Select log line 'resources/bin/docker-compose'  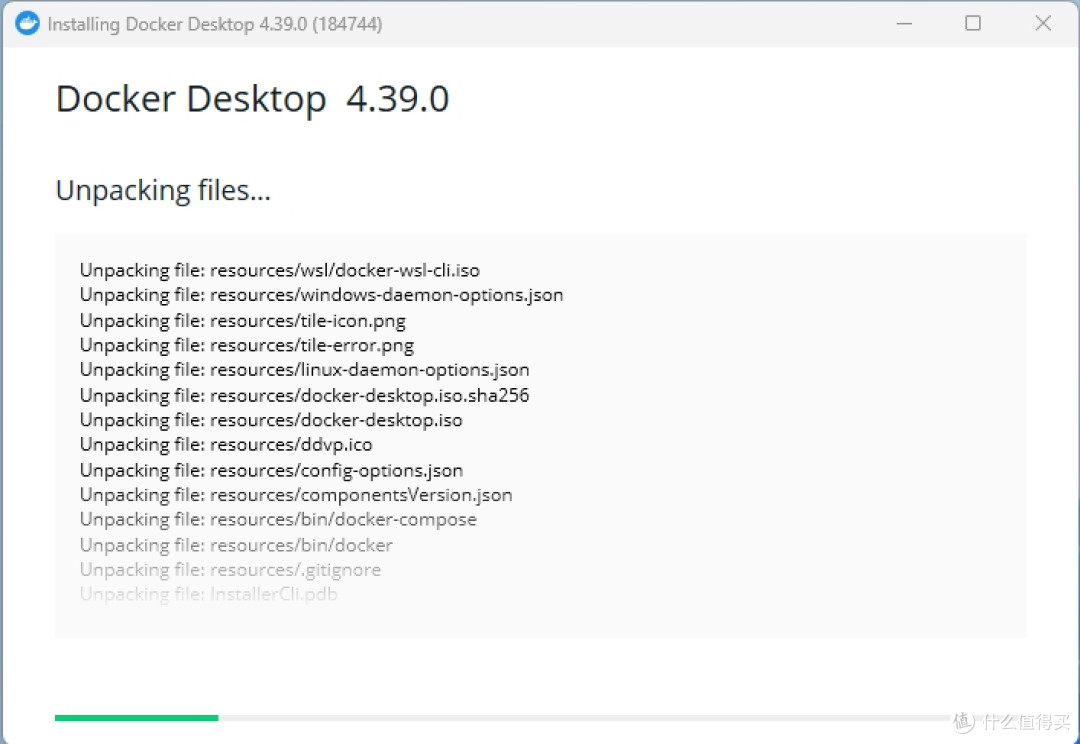click(278, 519)
